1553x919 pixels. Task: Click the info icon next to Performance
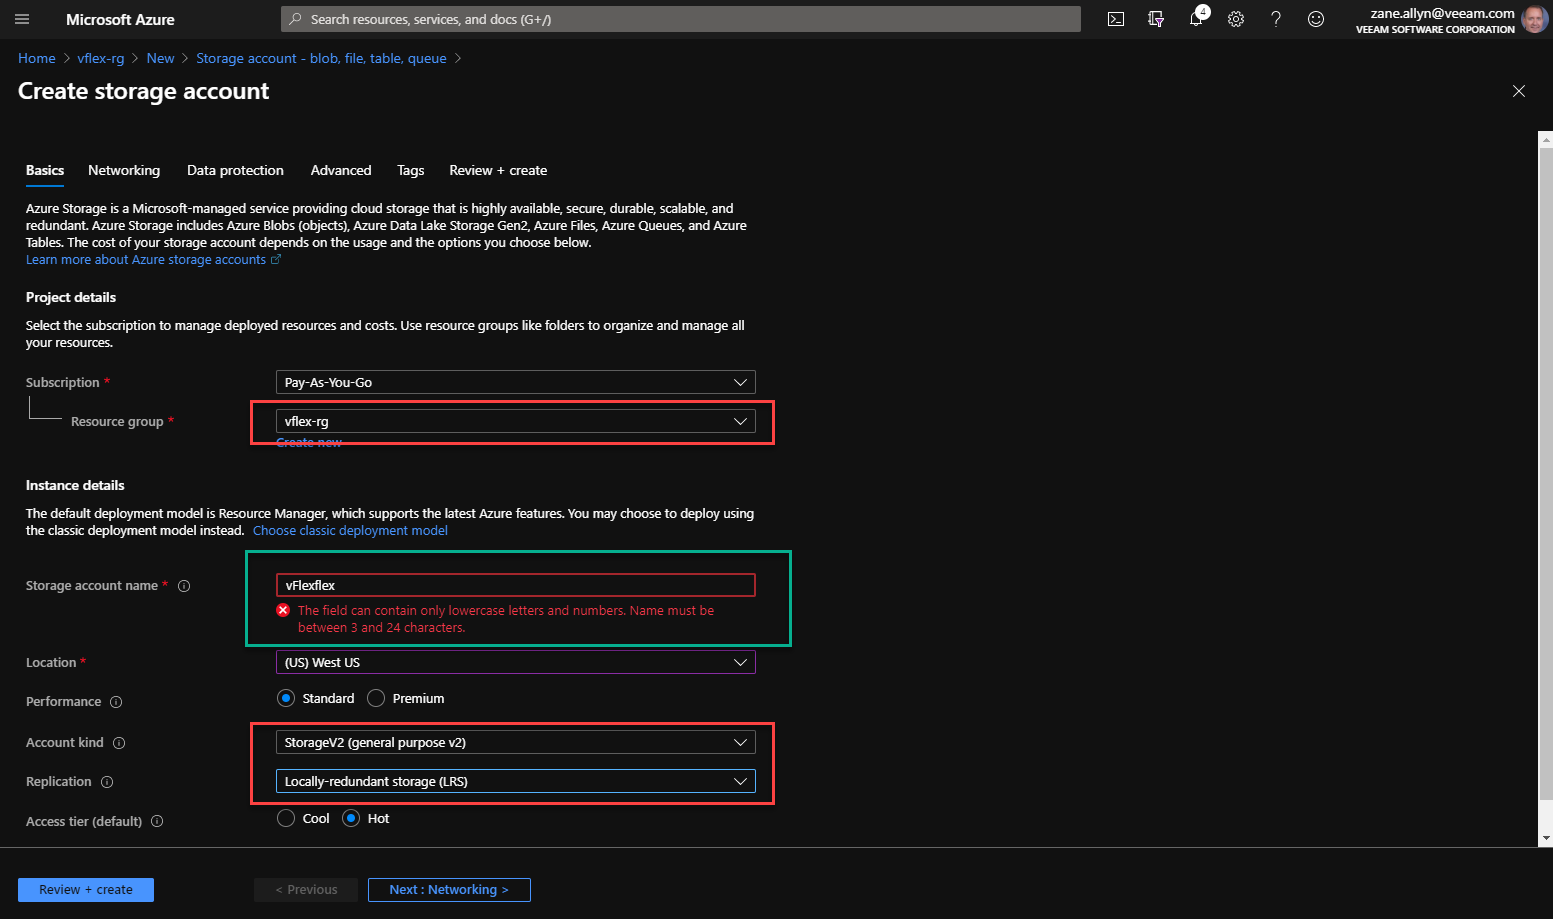click(x=116, y=702)
